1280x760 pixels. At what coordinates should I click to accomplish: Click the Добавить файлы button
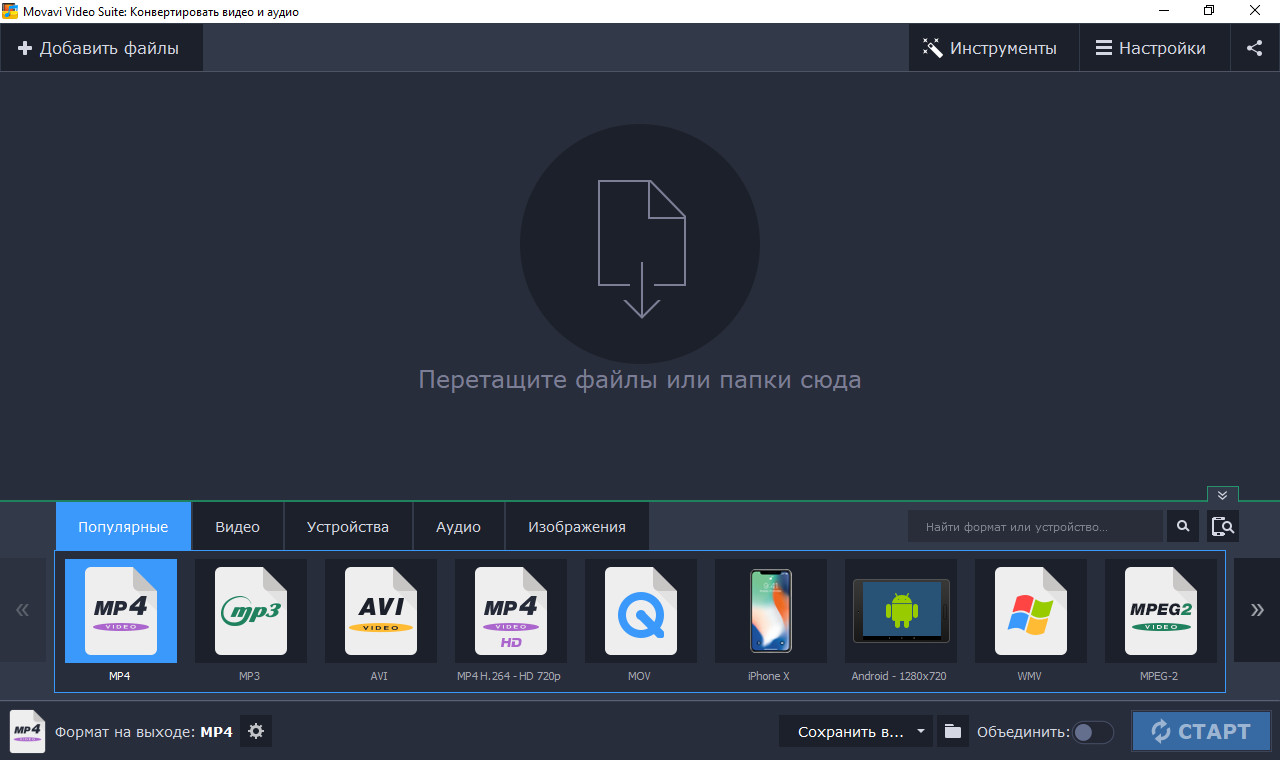99,48
